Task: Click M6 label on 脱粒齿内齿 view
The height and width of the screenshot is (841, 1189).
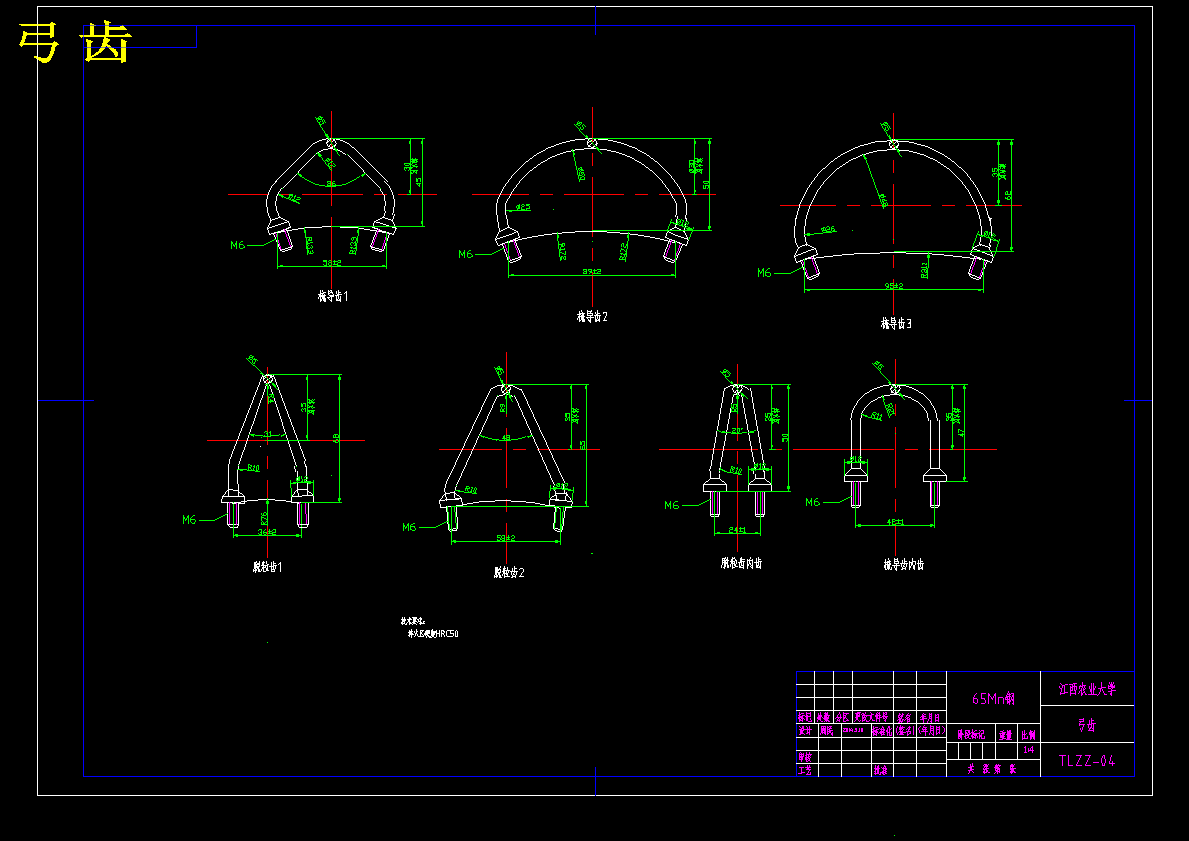Action: pyautogui.click(x=671, y=505)
